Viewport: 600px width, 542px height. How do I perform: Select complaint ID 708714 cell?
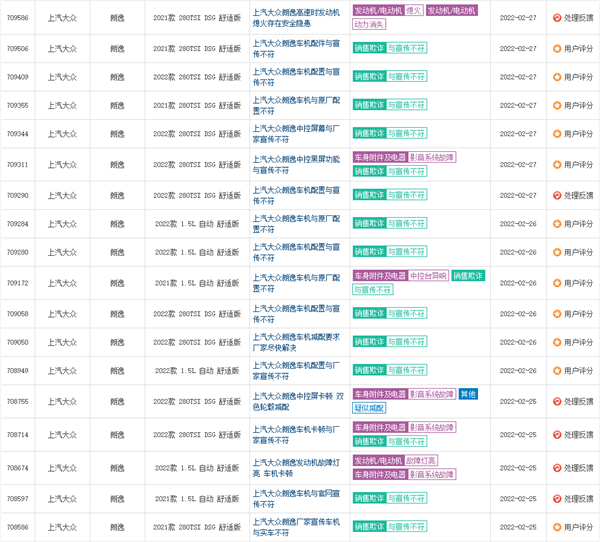click(18, 435)
